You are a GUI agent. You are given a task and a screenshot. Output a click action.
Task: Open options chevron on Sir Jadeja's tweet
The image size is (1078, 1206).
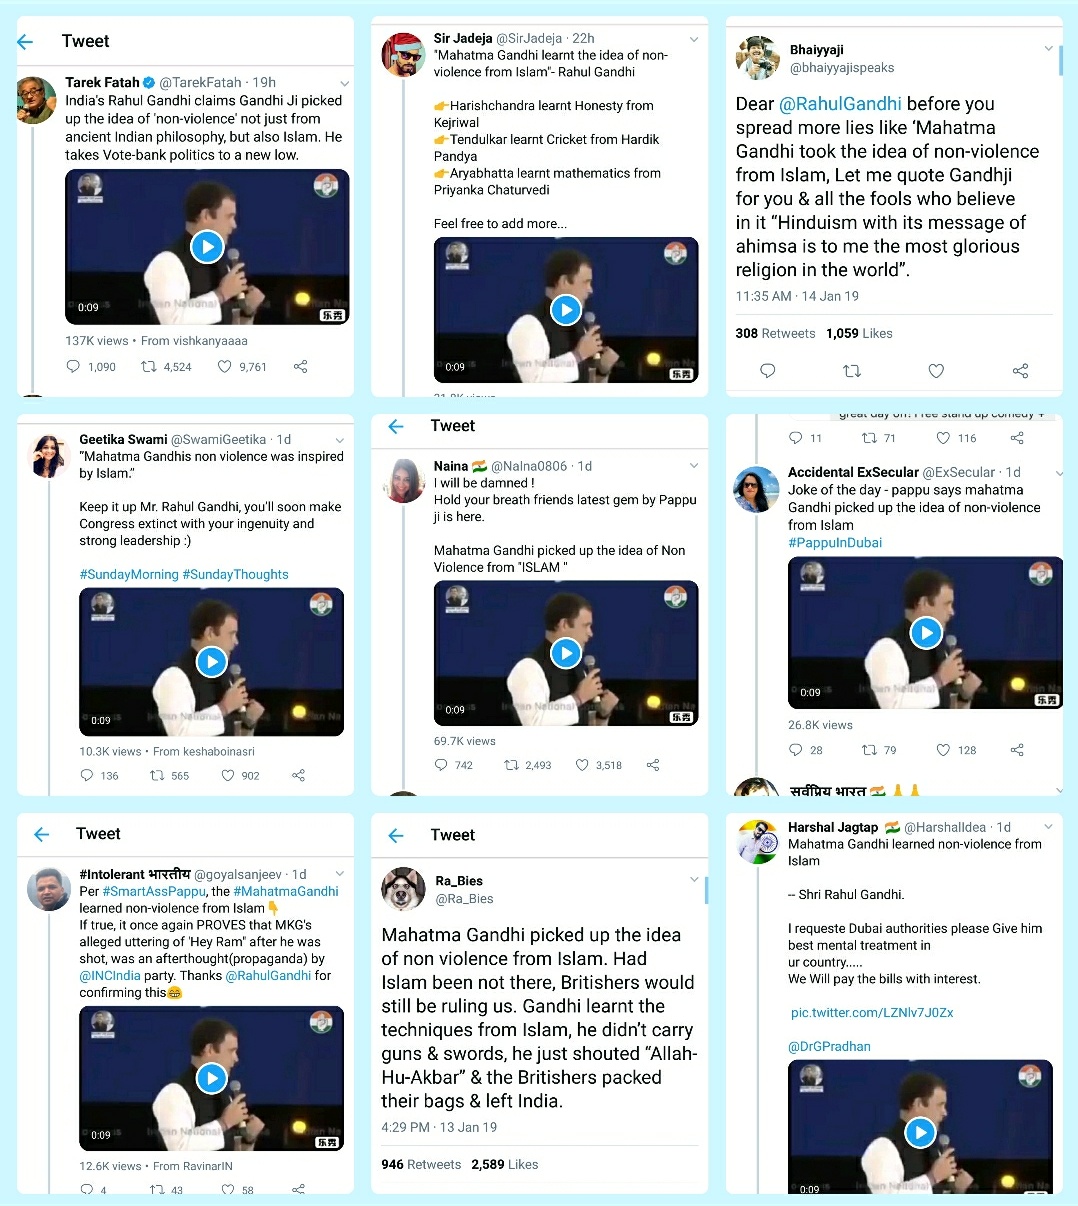[694, 40]
